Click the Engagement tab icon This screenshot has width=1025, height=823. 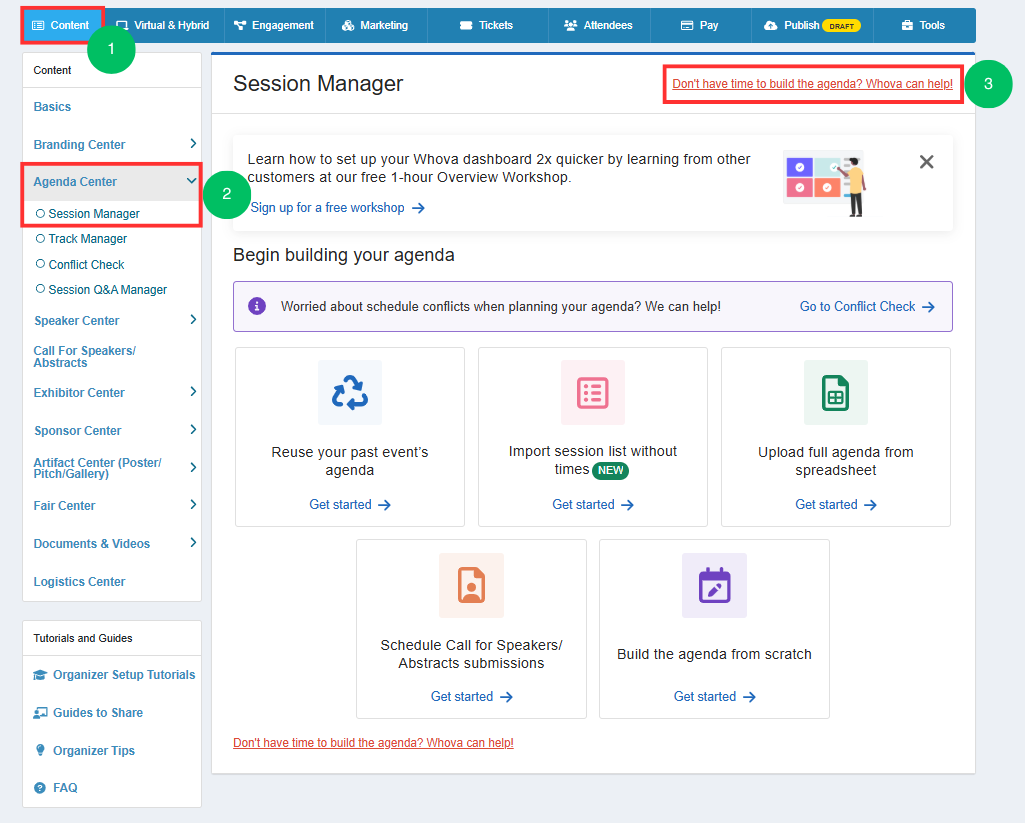click(x=240, y=25)
